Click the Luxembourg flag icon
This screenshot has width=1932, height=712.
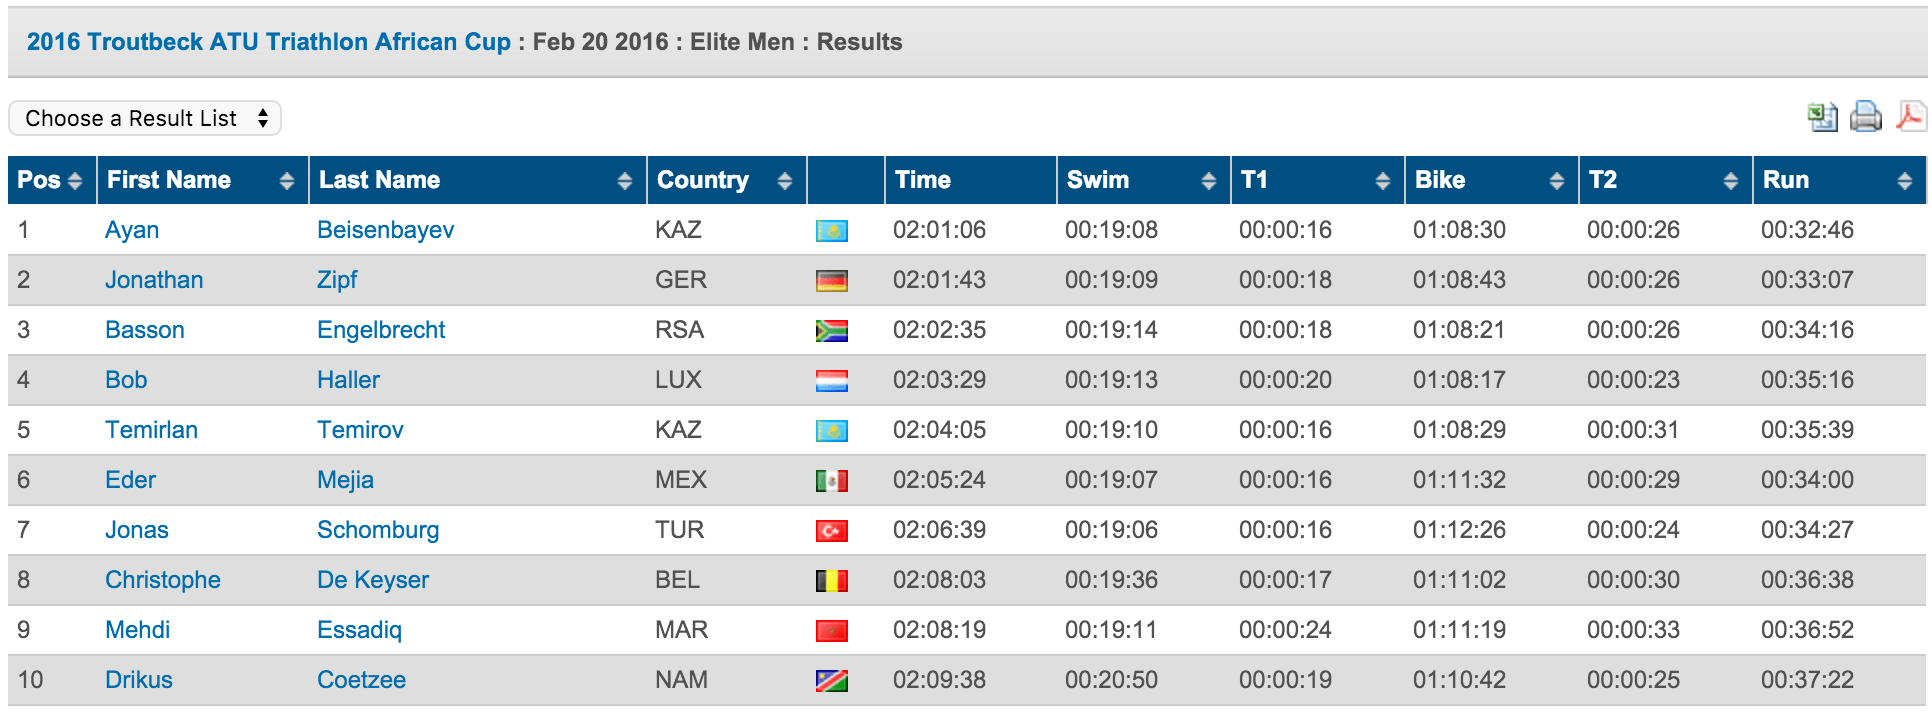831,381
